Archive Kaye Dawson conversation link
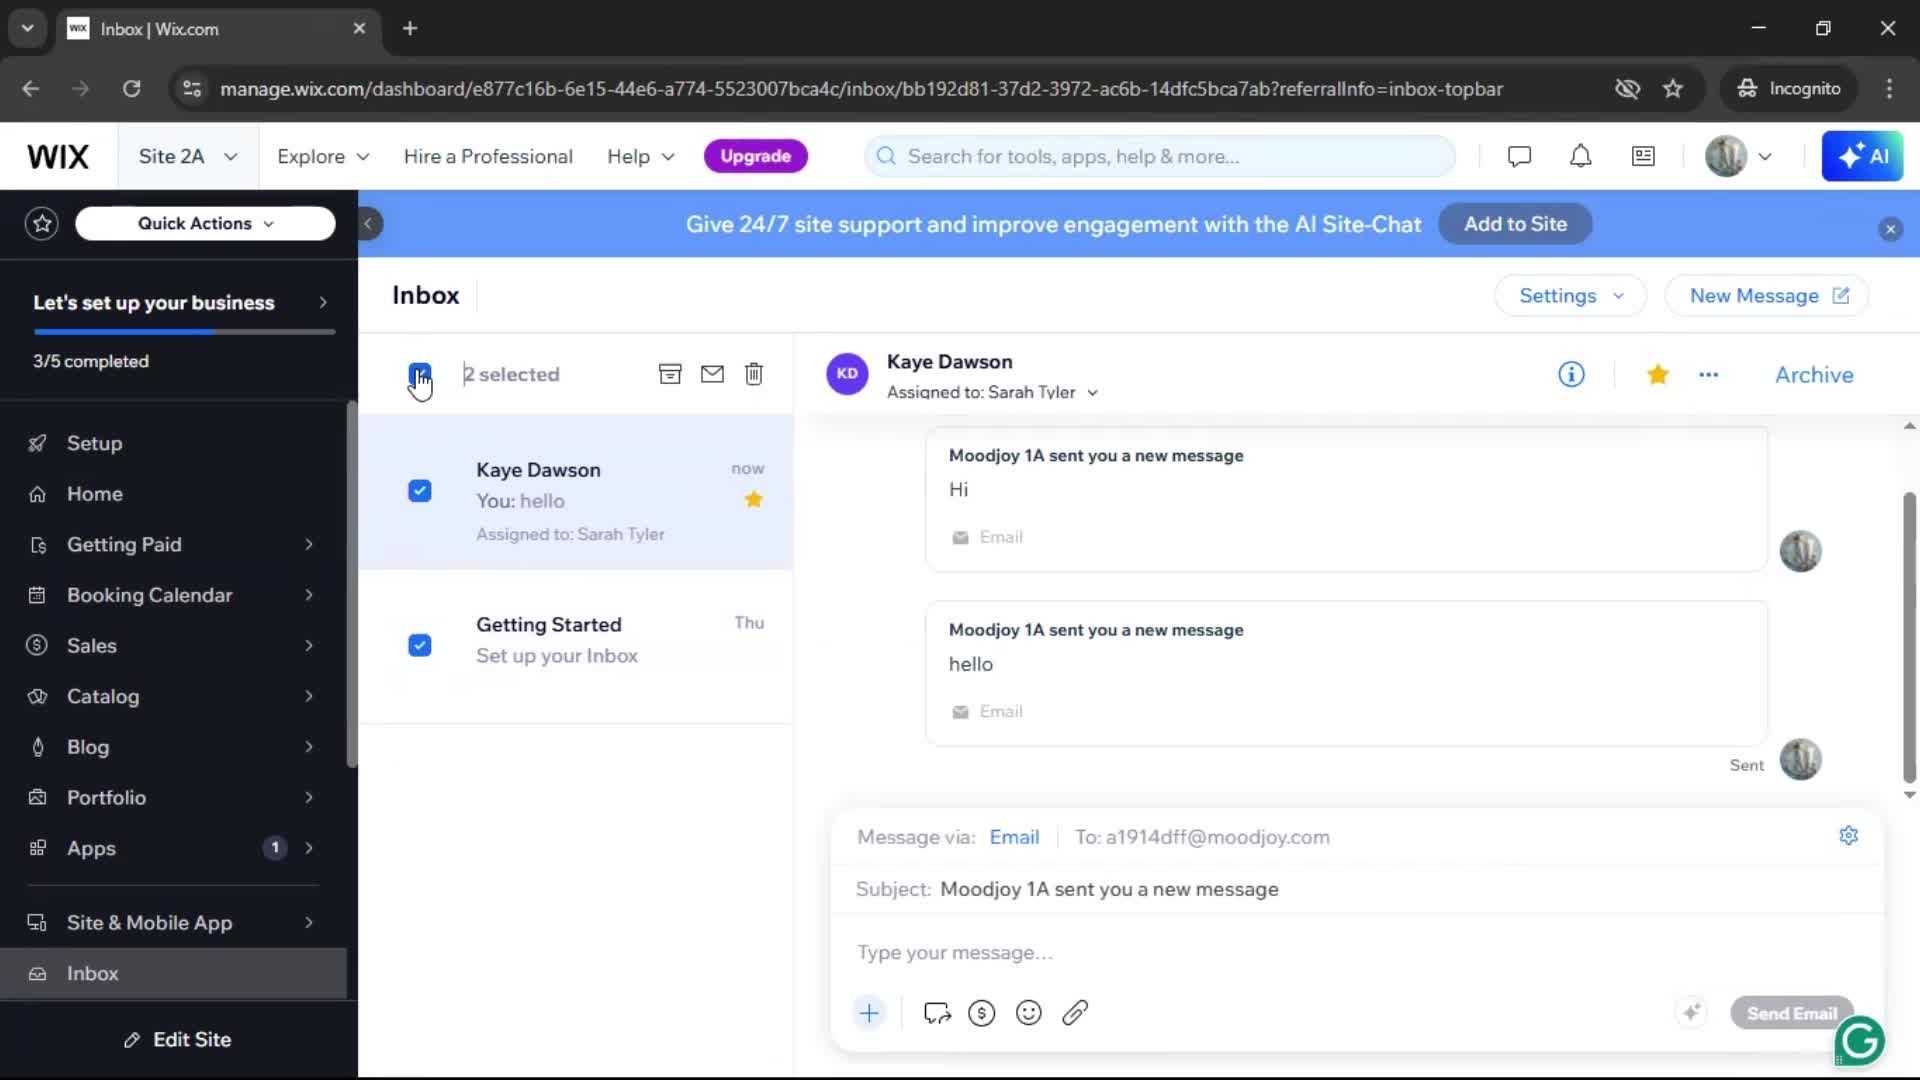Viewport: 1920px width, 1080px height. pos(1814,375)
